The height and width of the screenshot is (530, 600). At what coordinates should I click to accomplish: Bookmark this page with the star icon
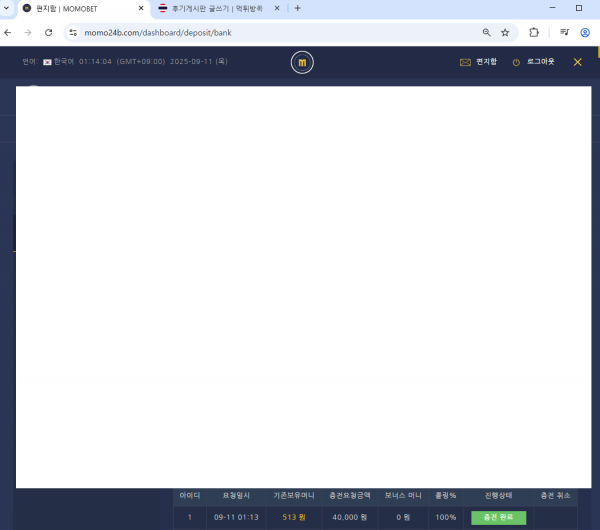click(505, 32)
